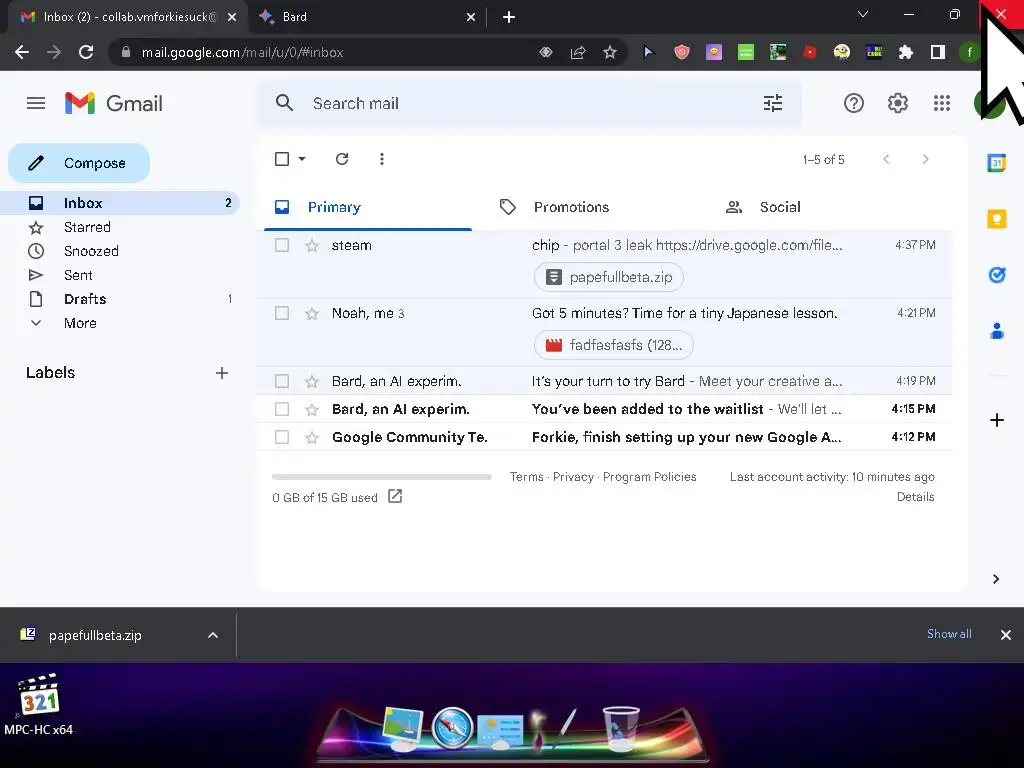Get add-ons plus icon in side panel
This screenshot has width=1024, height=768.
pos(997,420)
